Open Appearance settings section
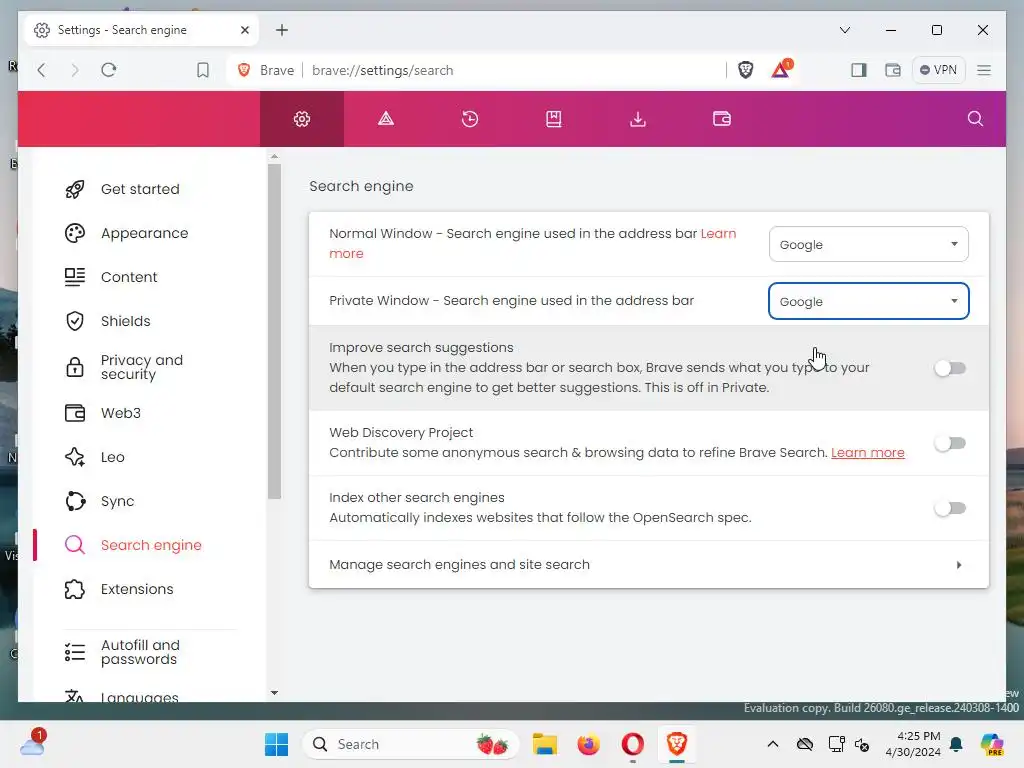 (144, 233)
